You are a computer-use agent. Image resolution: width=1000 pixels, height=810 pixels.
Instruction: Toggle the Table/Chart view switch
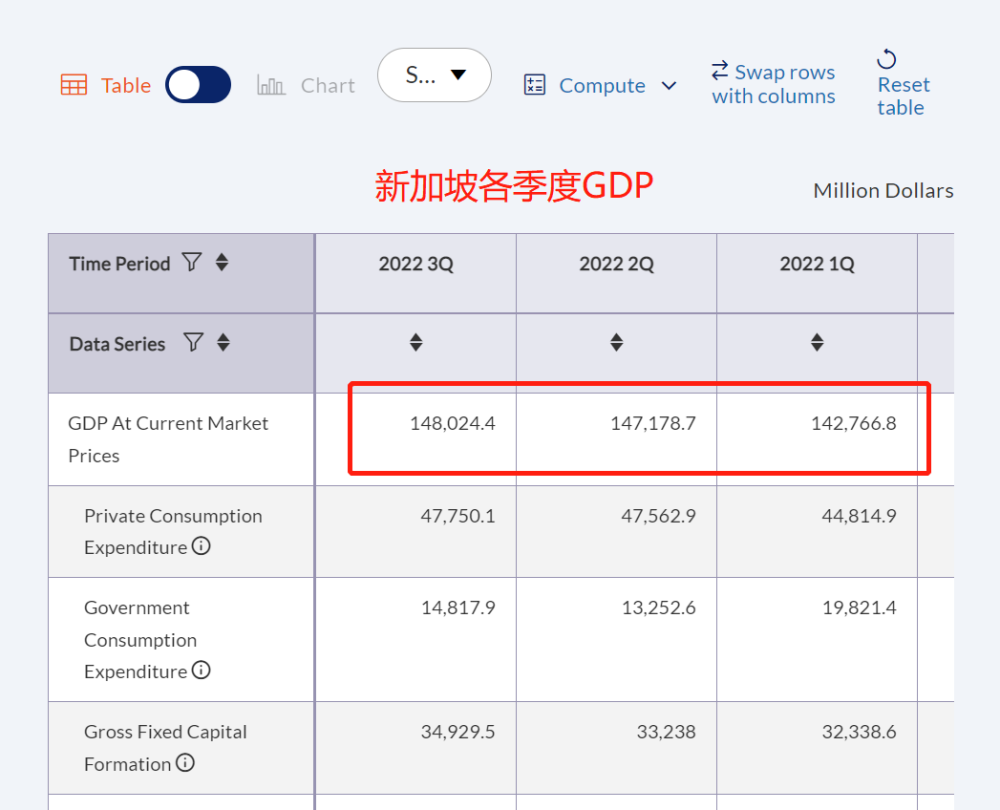(198, 85)
